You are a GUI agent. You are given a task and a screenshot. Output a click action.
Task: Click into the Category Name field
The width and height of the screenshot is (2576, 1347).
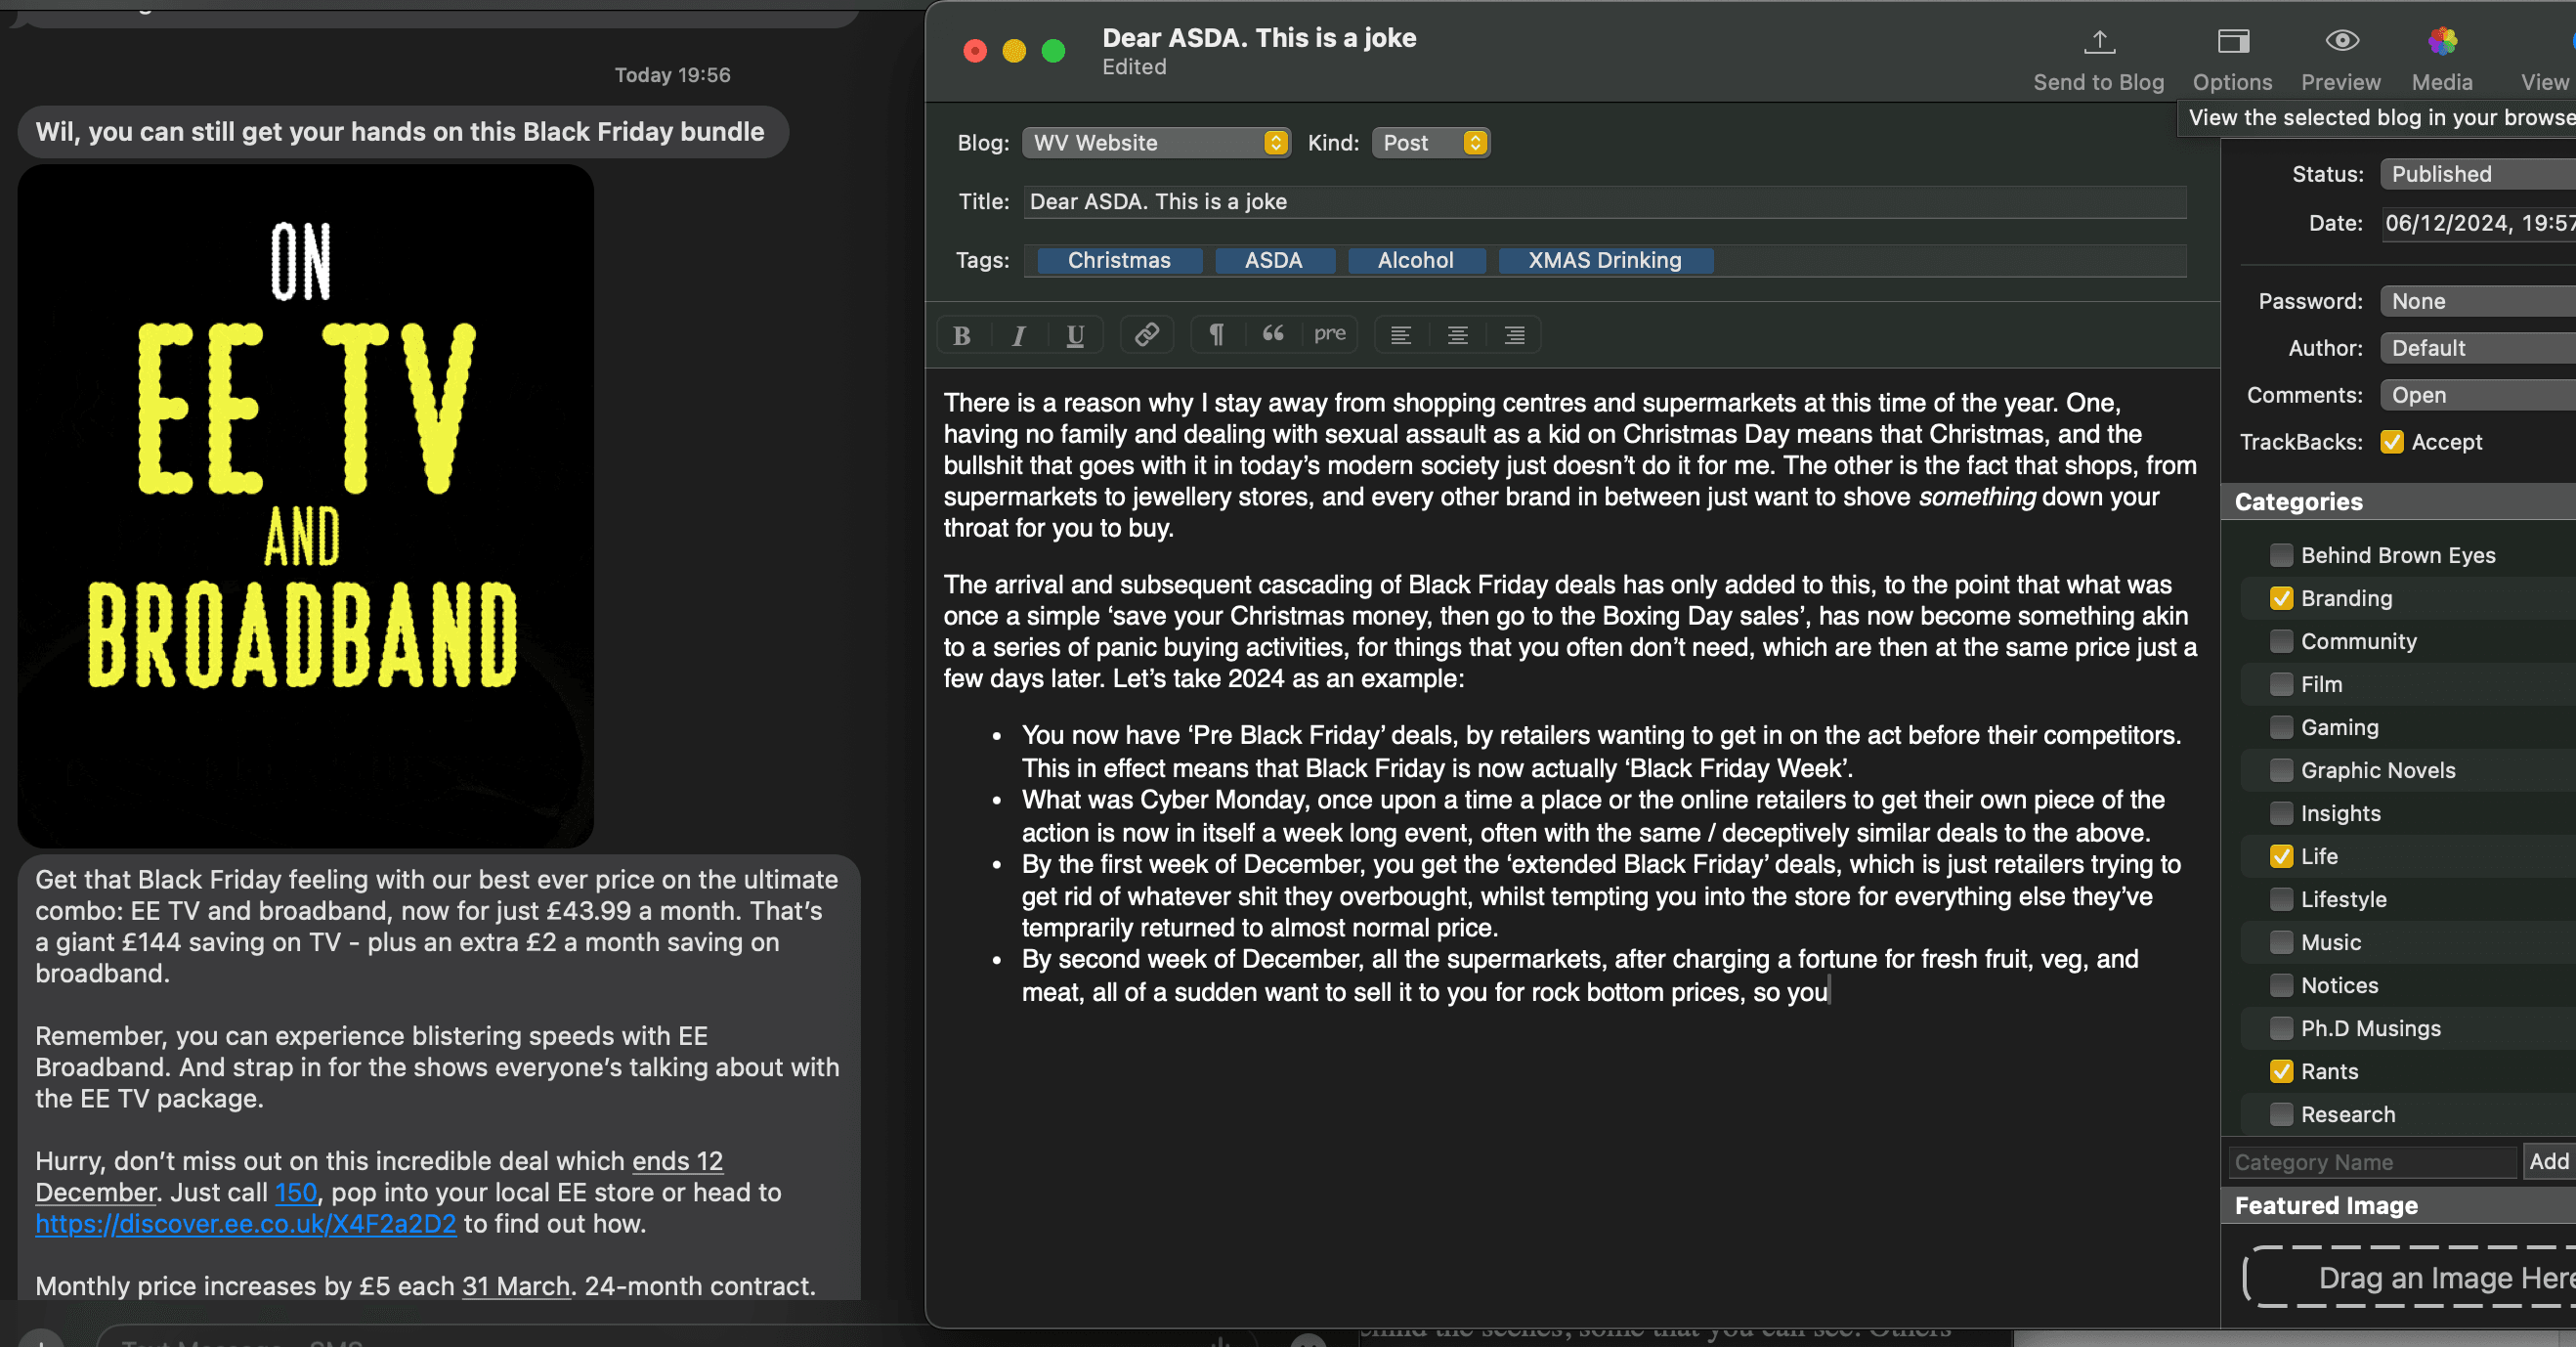tap(2370, 1162)
